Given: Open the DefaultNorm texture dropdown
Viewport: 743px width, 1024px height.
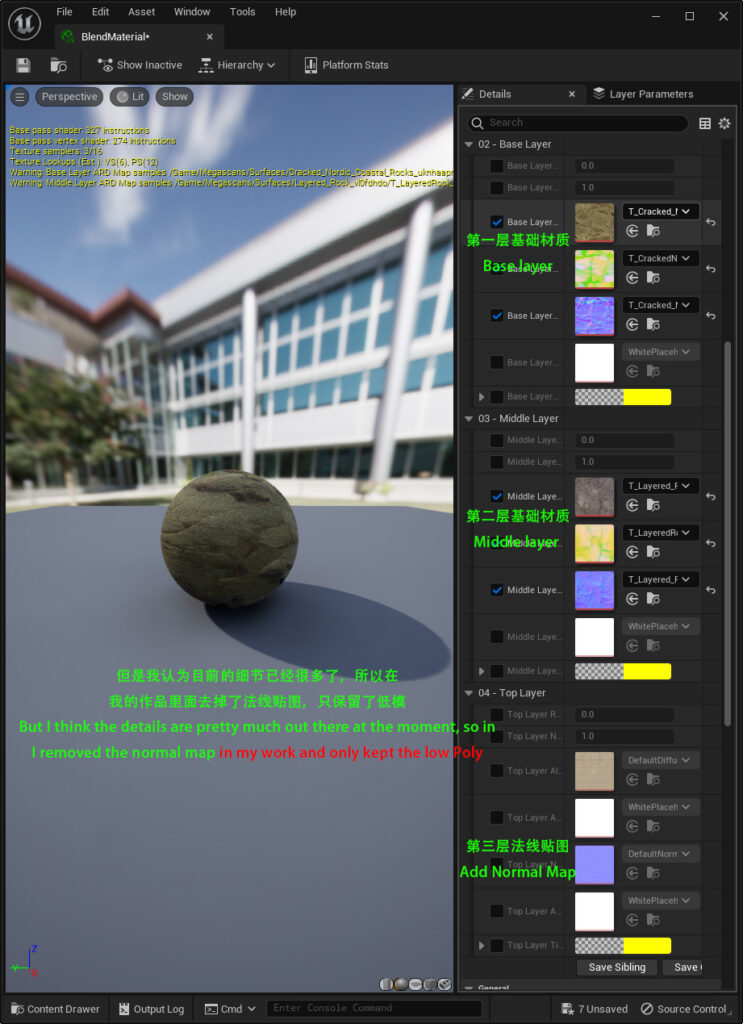Looking at the screenshot, I should tap(660, 854).
